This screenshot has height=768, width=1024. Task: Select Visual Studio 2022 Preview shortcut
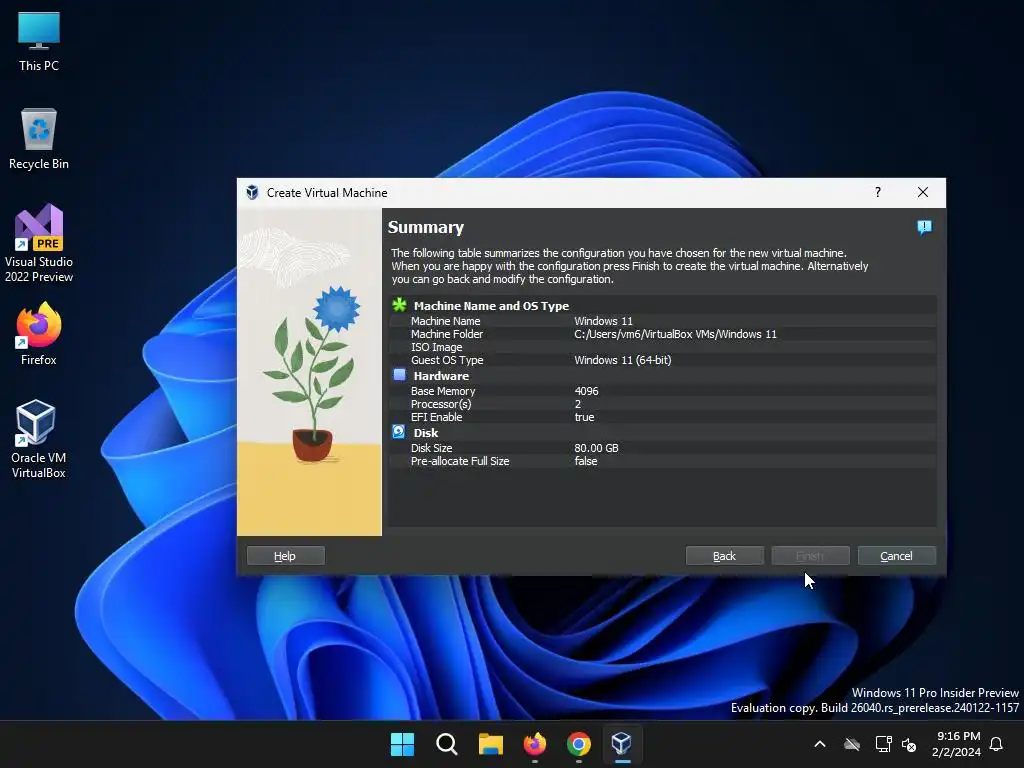39,243
